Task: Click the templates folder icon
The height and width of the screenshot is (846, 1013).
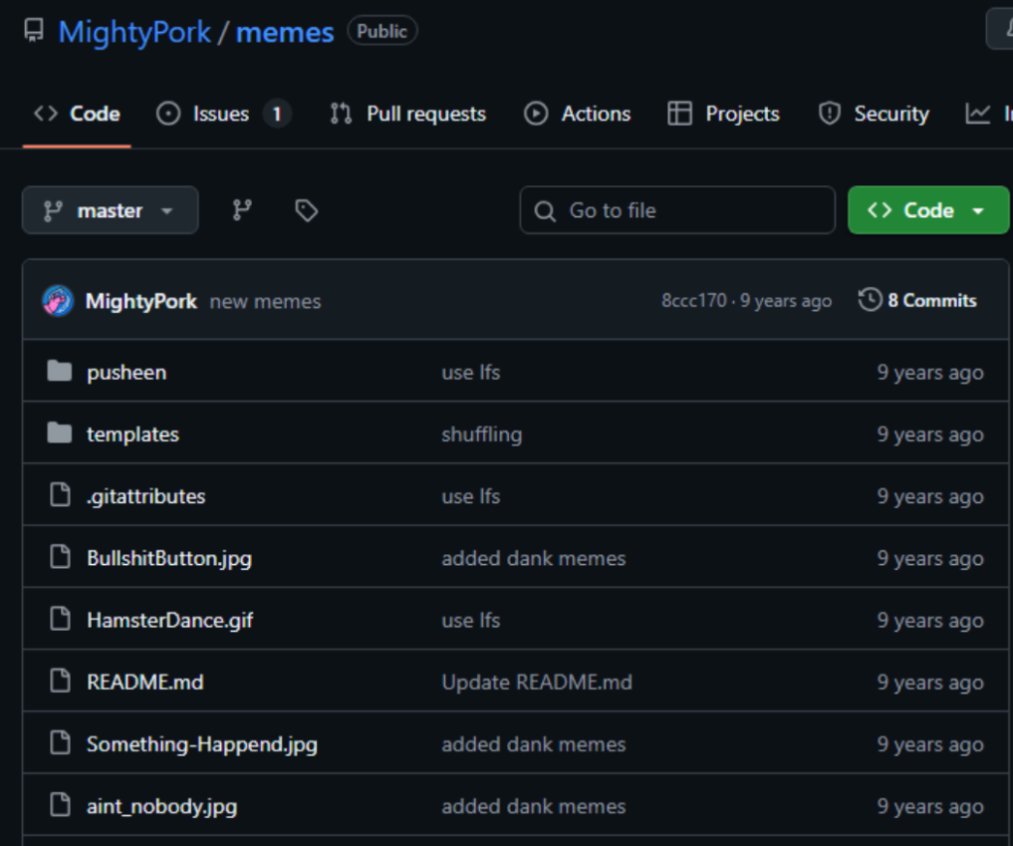Action: tap(59, 433)
